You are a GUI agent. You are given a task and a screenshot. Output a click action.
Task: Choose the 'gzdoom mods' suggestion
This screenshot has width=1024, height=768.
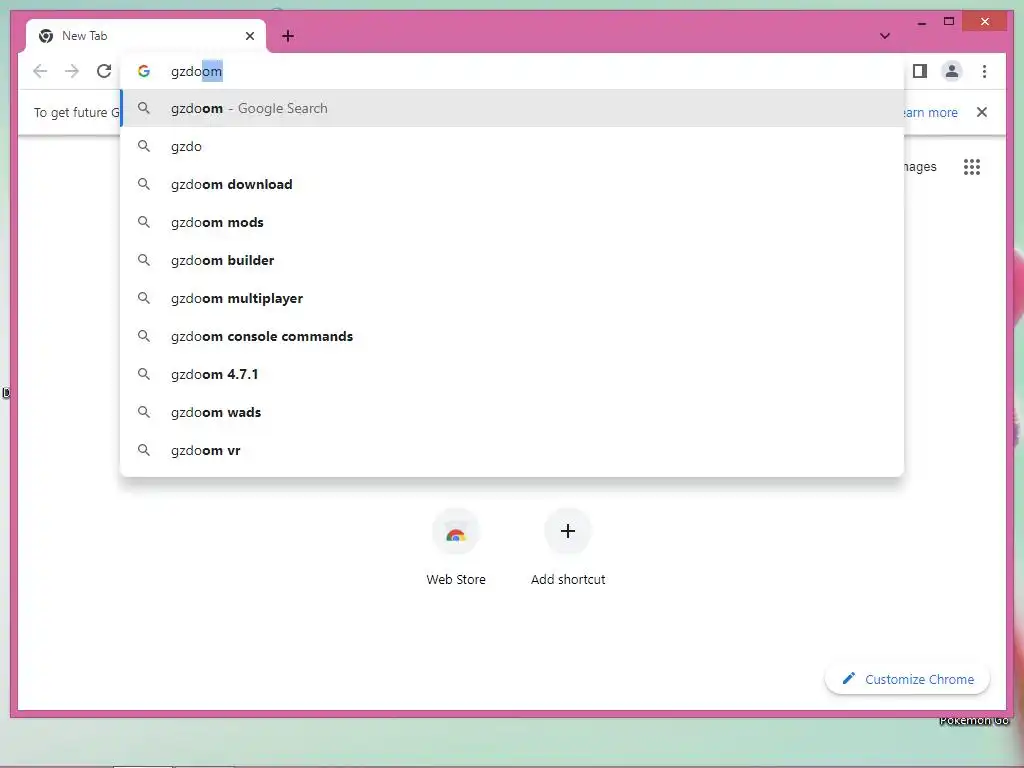(x=513, y=222)
